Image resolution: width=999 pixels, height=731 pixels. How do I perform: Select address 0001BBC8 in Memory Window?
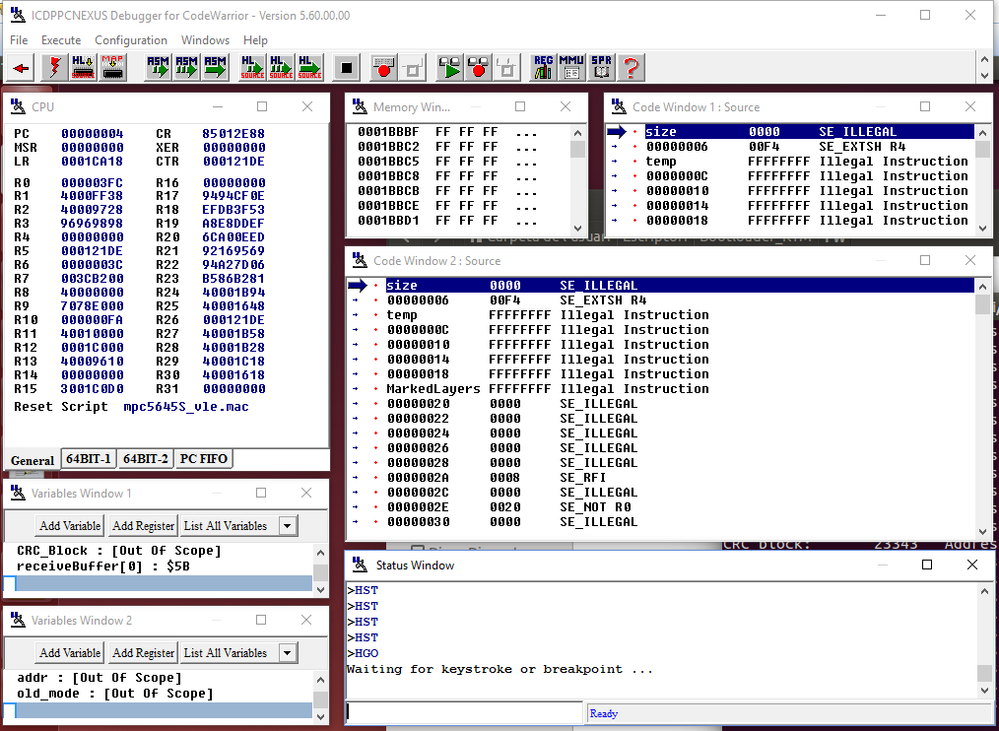pyautogui.click(x=389, y=176)
